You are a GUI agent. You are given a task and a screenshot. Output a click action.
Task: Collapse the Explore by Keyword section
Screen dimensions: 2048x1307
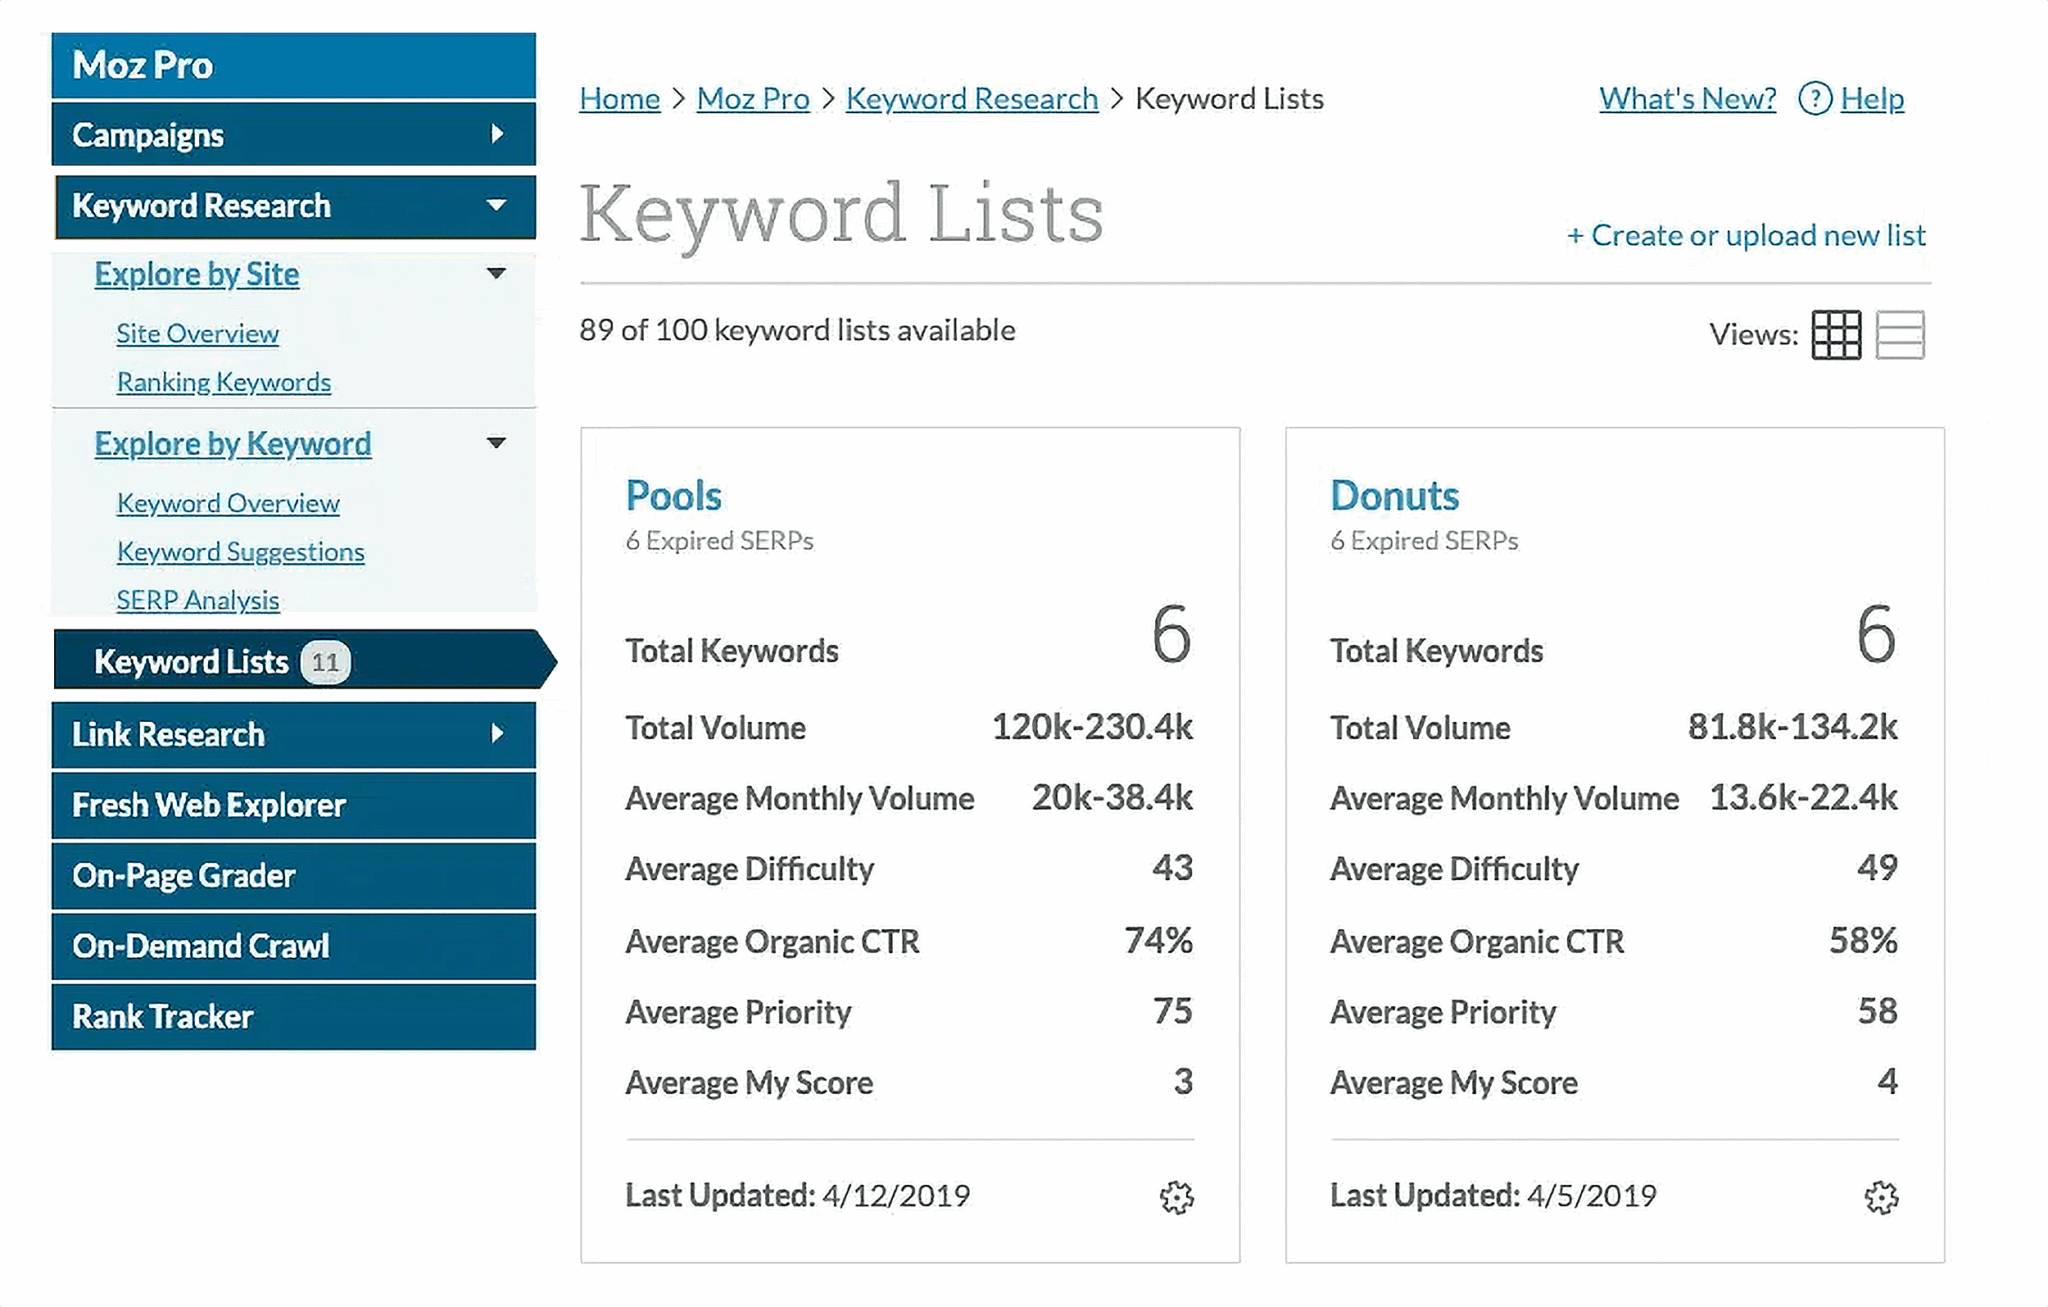(x=497, y=443)
